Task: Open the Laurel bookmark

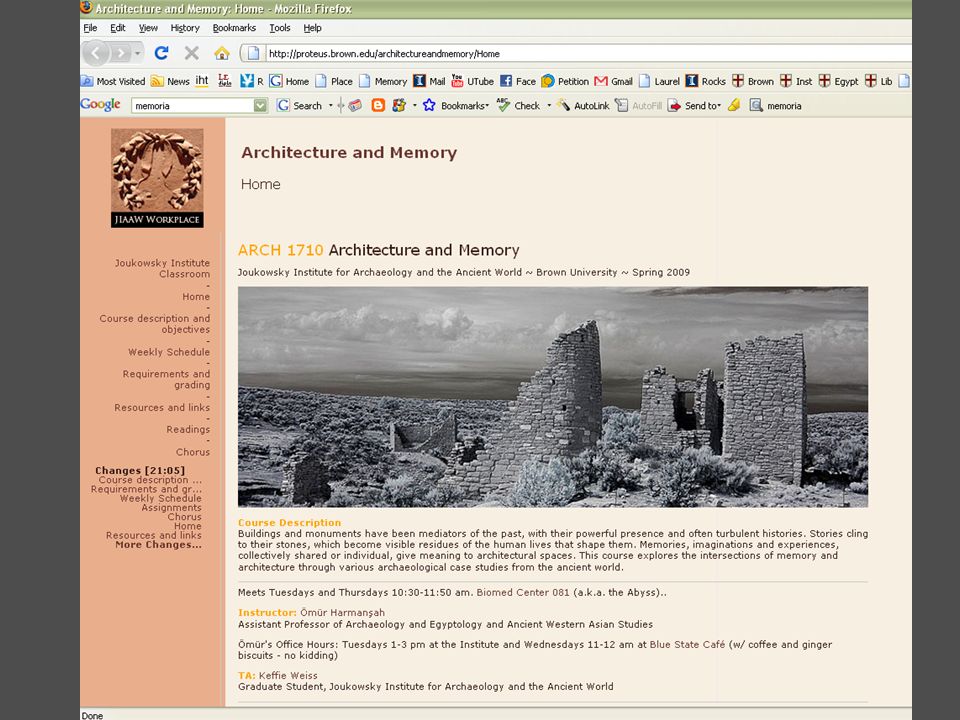Action: click(x=659, y=81)
